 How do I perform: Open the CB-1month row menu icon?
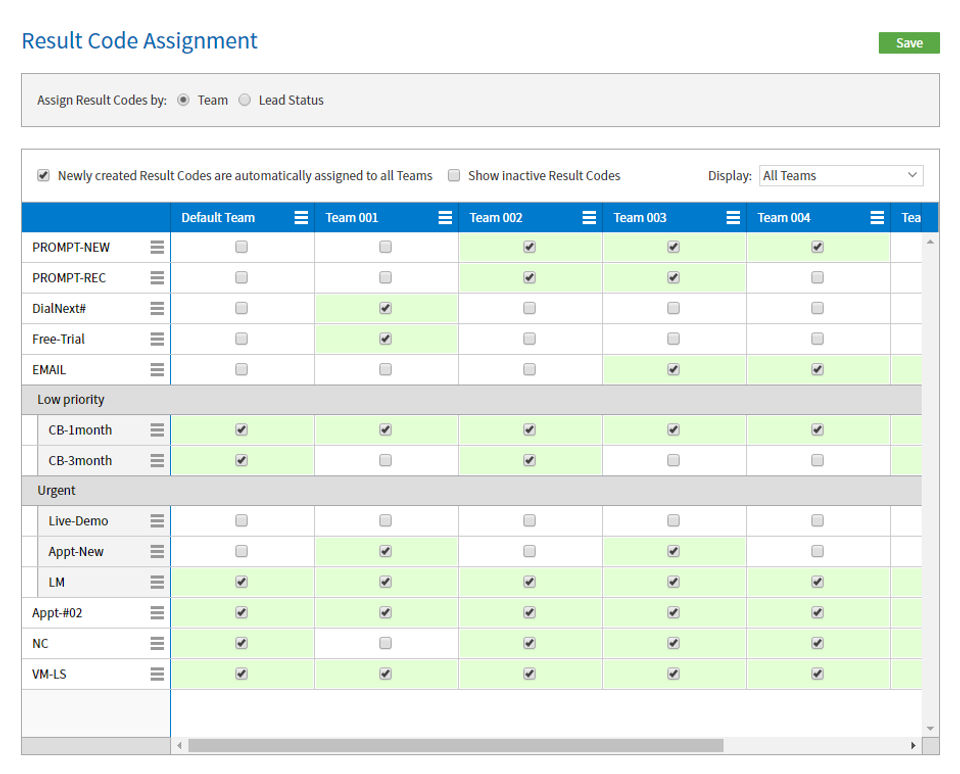tap(157, 430)
